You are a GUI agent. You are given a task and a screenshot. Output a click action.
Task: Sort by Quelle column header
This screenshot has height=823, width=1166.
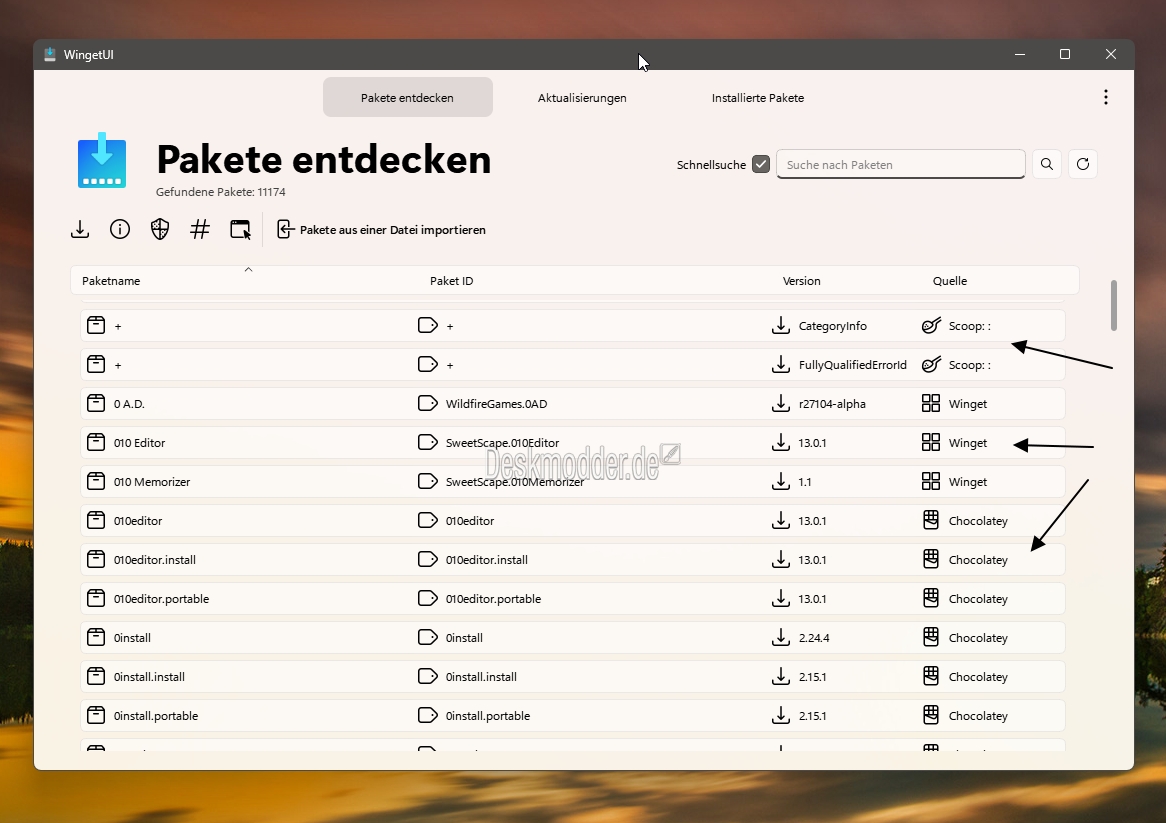(950, 281)
